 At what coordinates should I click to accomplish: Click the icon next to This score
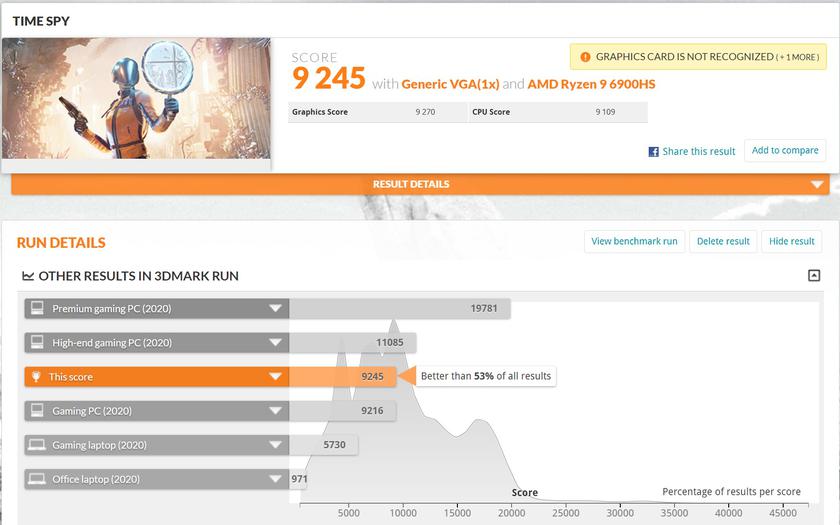coord(37,377)
